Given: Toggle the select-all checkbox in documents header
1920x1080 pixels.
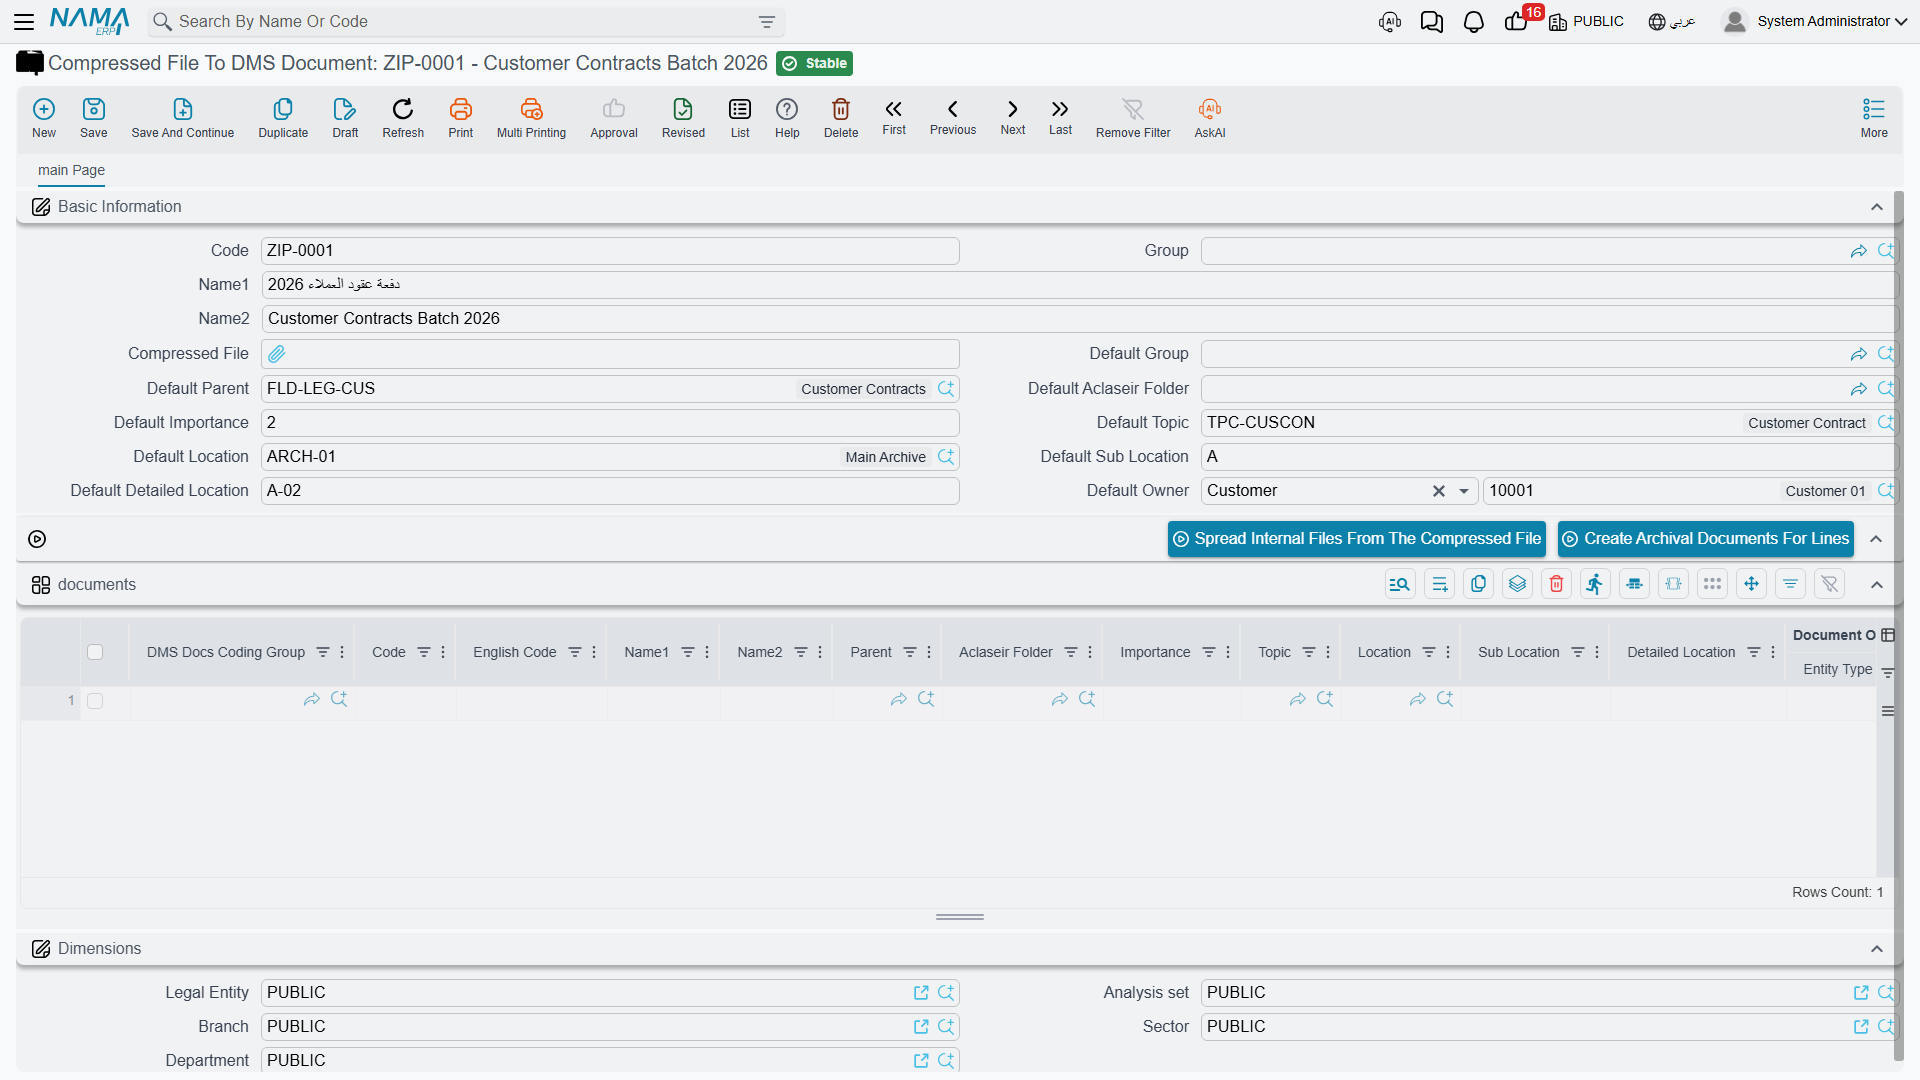Looking at the screenshot, I should (95, 652).
